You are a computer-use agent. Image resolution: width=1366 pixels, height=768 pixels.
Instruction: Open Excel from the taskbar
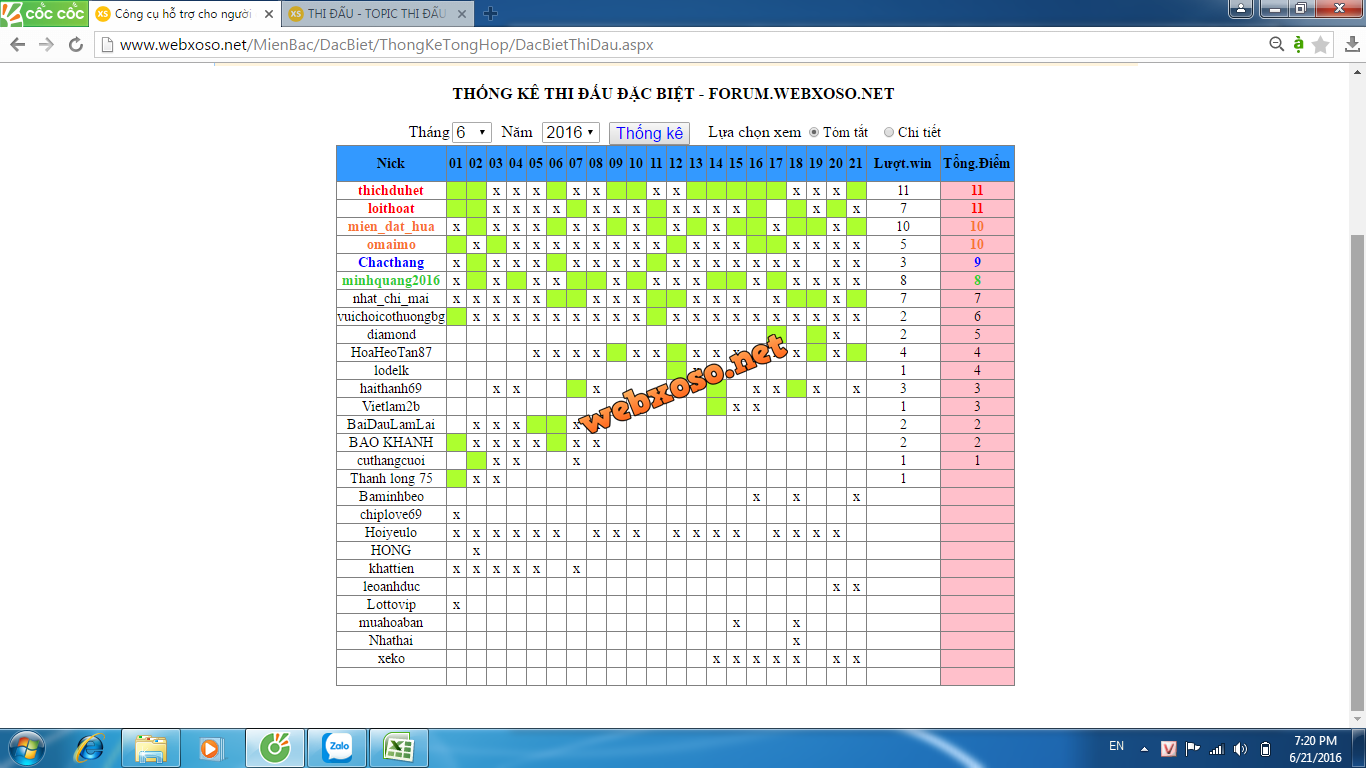tap(399, 748)
